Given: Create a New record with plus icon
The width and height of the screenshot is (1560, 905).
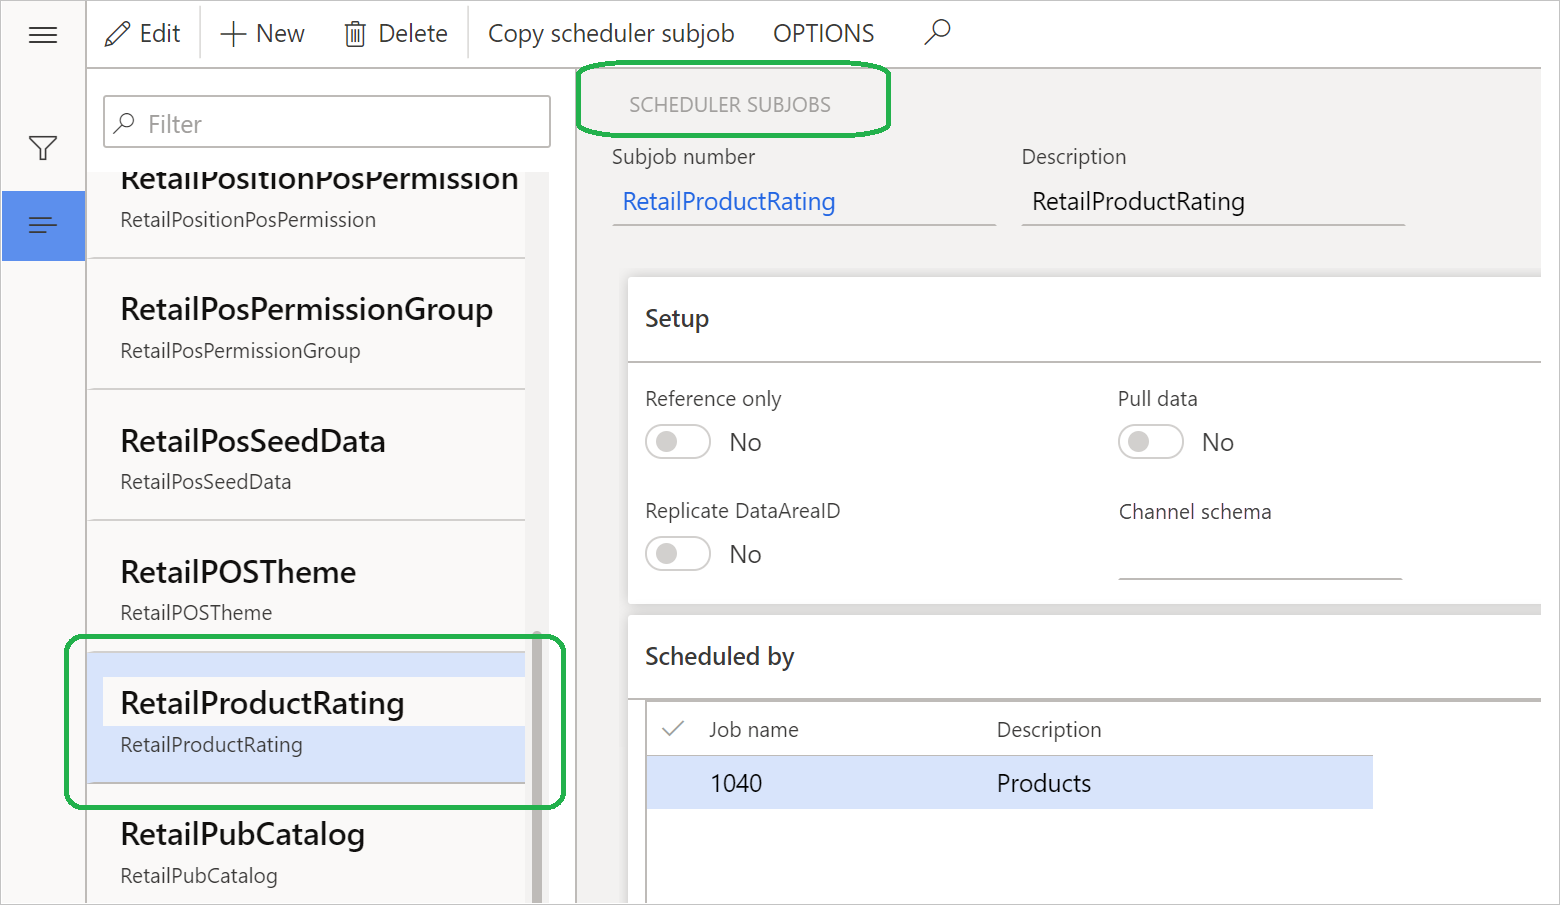Looking at the screenshot, I should click(x=262, y=34).
